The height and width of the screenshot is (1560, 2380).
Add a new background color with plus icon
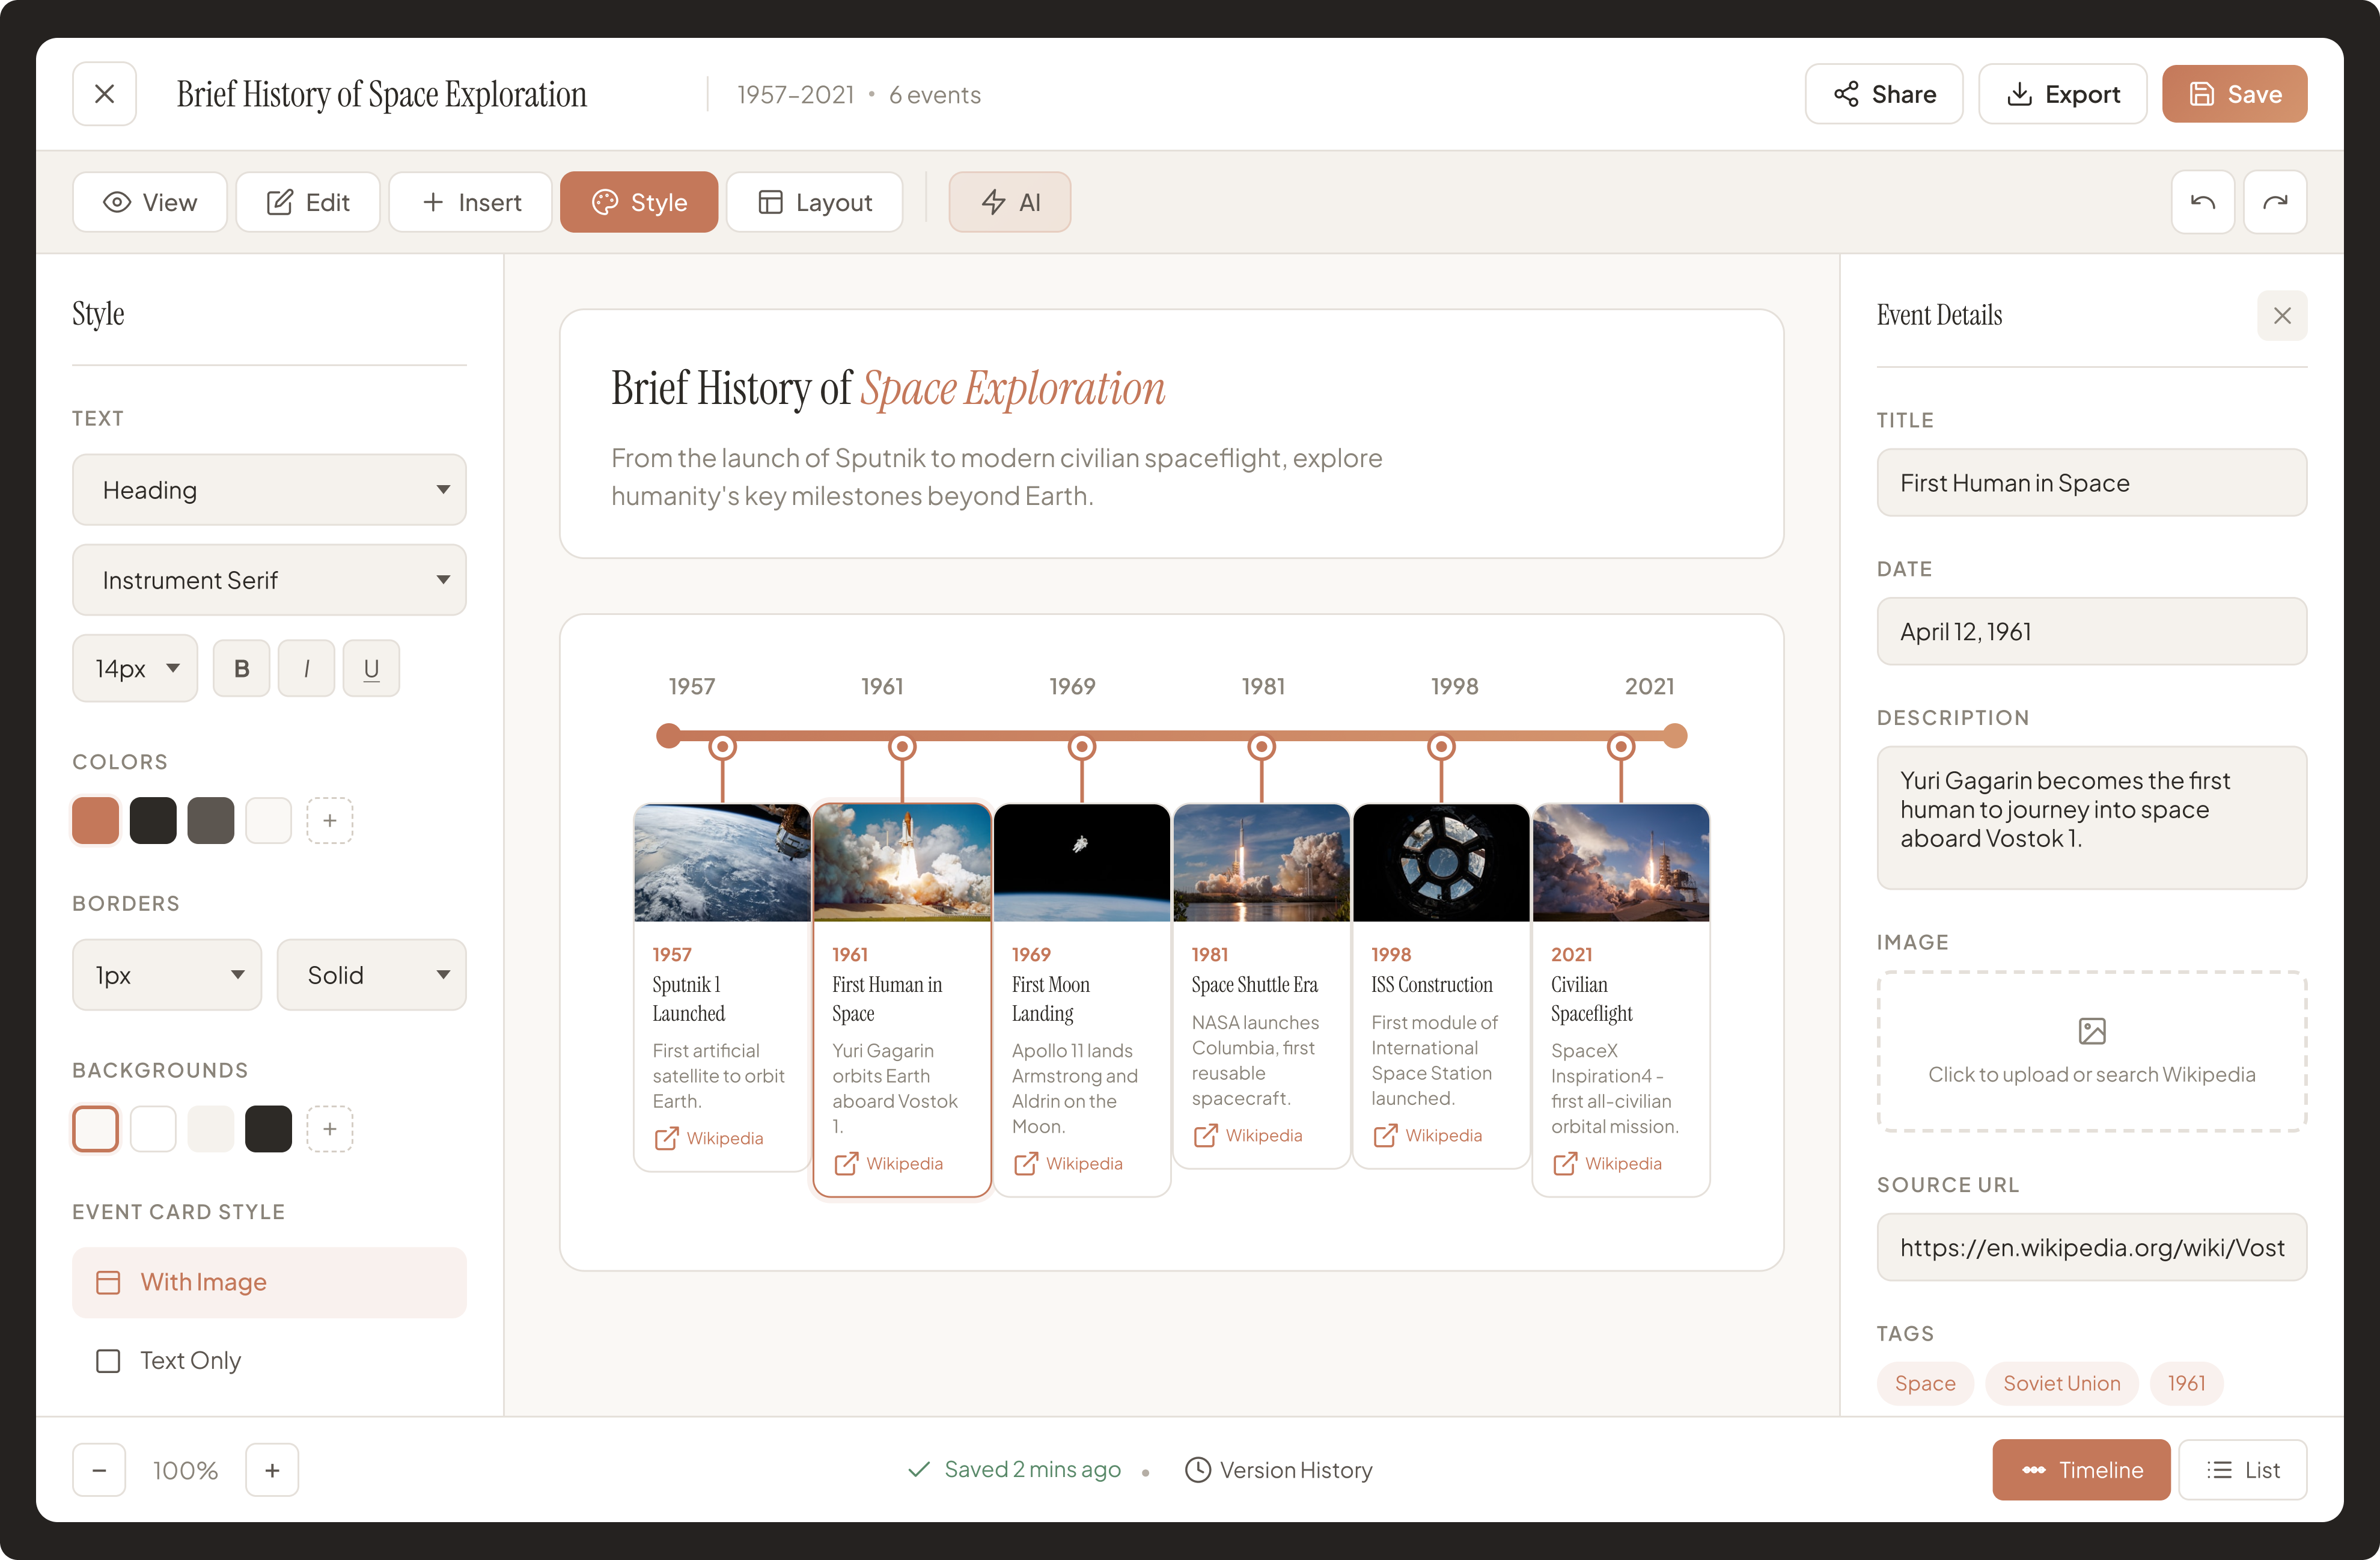pos(330,1128)
